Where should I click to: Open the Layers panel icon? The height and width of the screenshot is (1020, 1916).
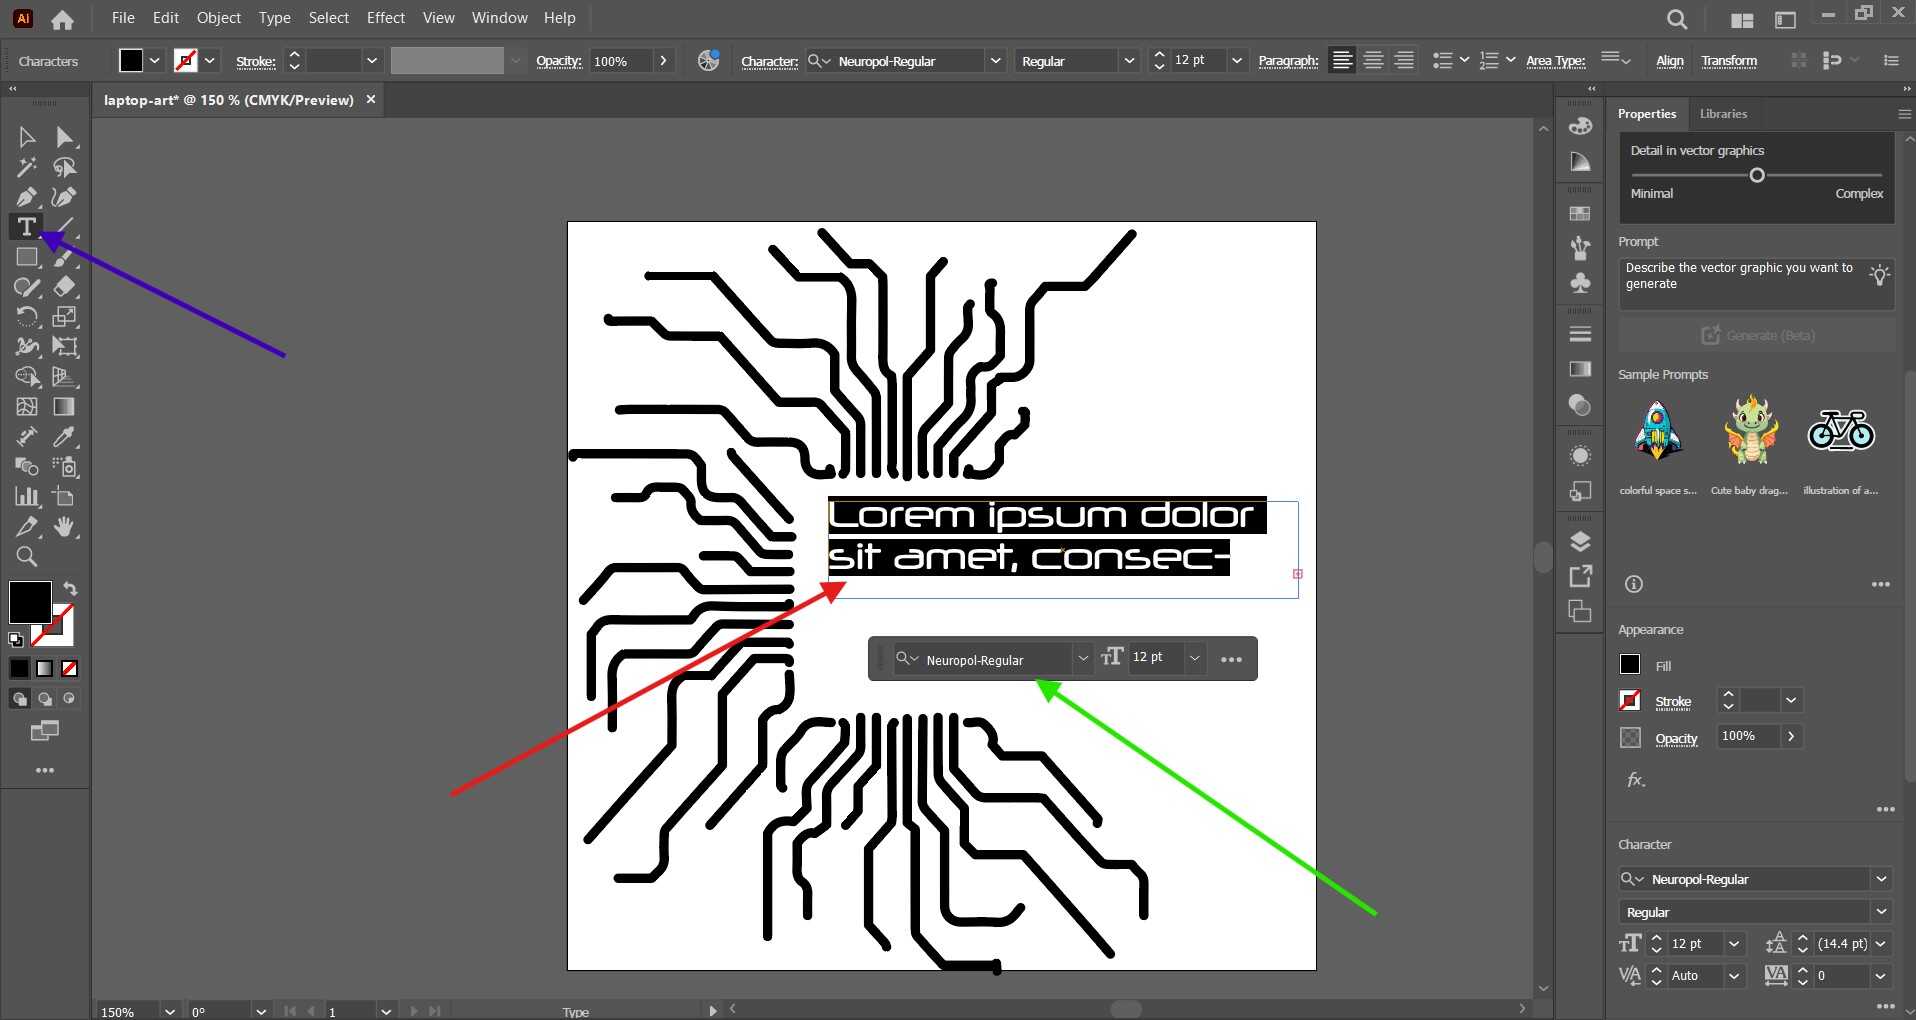pyautogui.click(x=1580, y=542)
